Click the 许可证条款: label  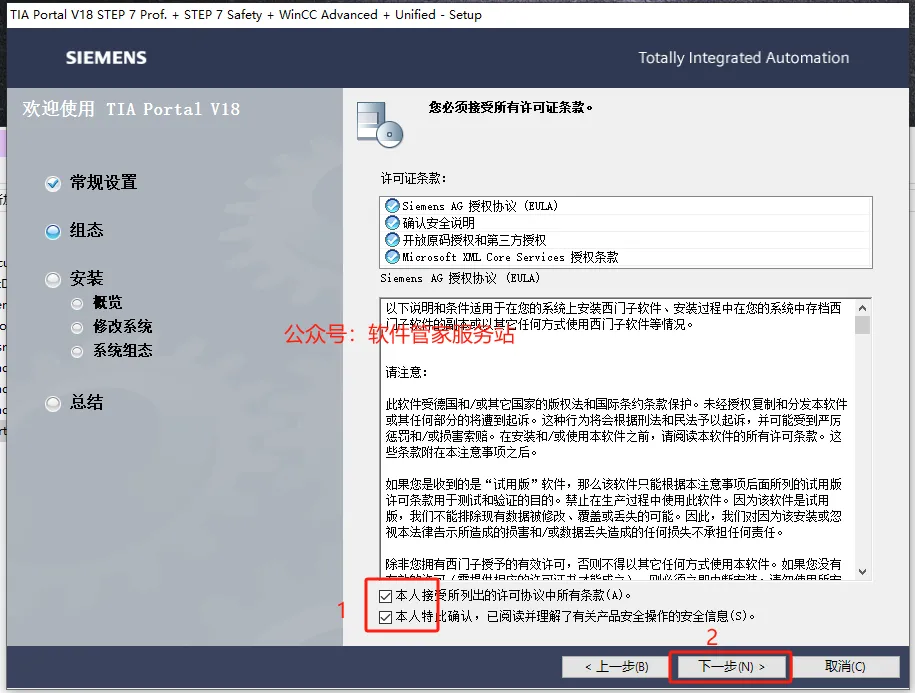pos(413,178)
